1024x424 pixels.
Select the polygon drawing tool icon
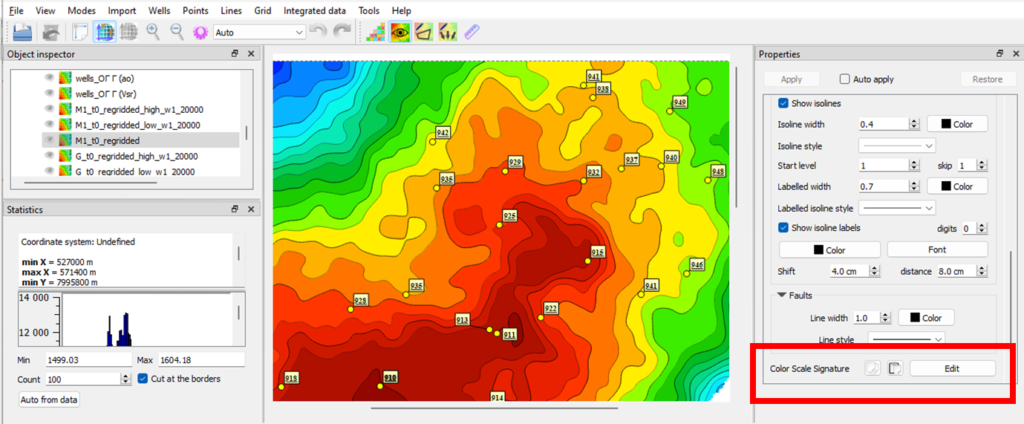tap(425, 32)
